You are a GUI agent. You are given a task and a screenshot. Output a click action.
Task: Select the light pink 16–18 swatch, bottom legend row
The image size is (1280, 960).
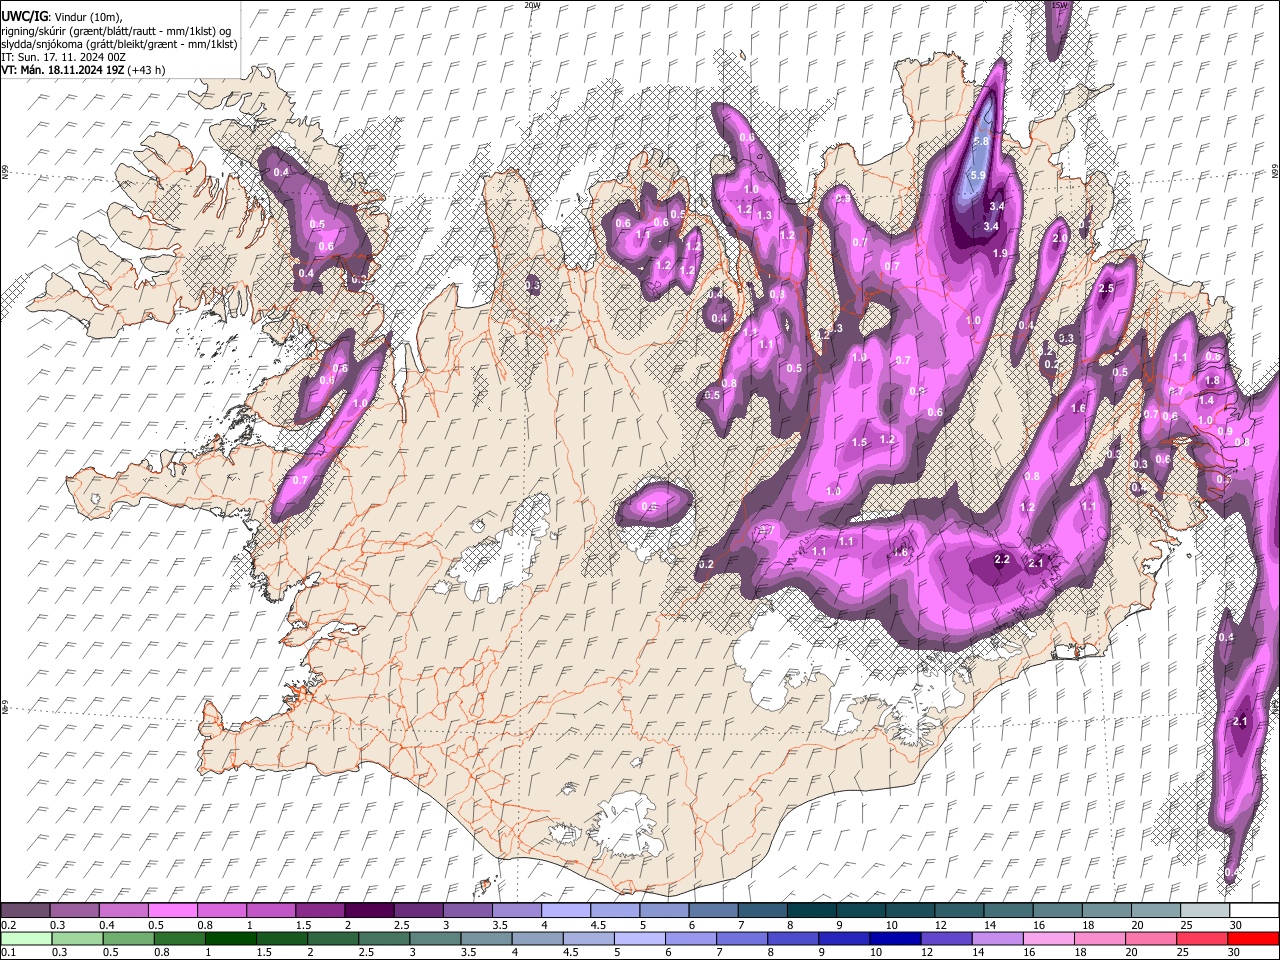pos(1048,938)
